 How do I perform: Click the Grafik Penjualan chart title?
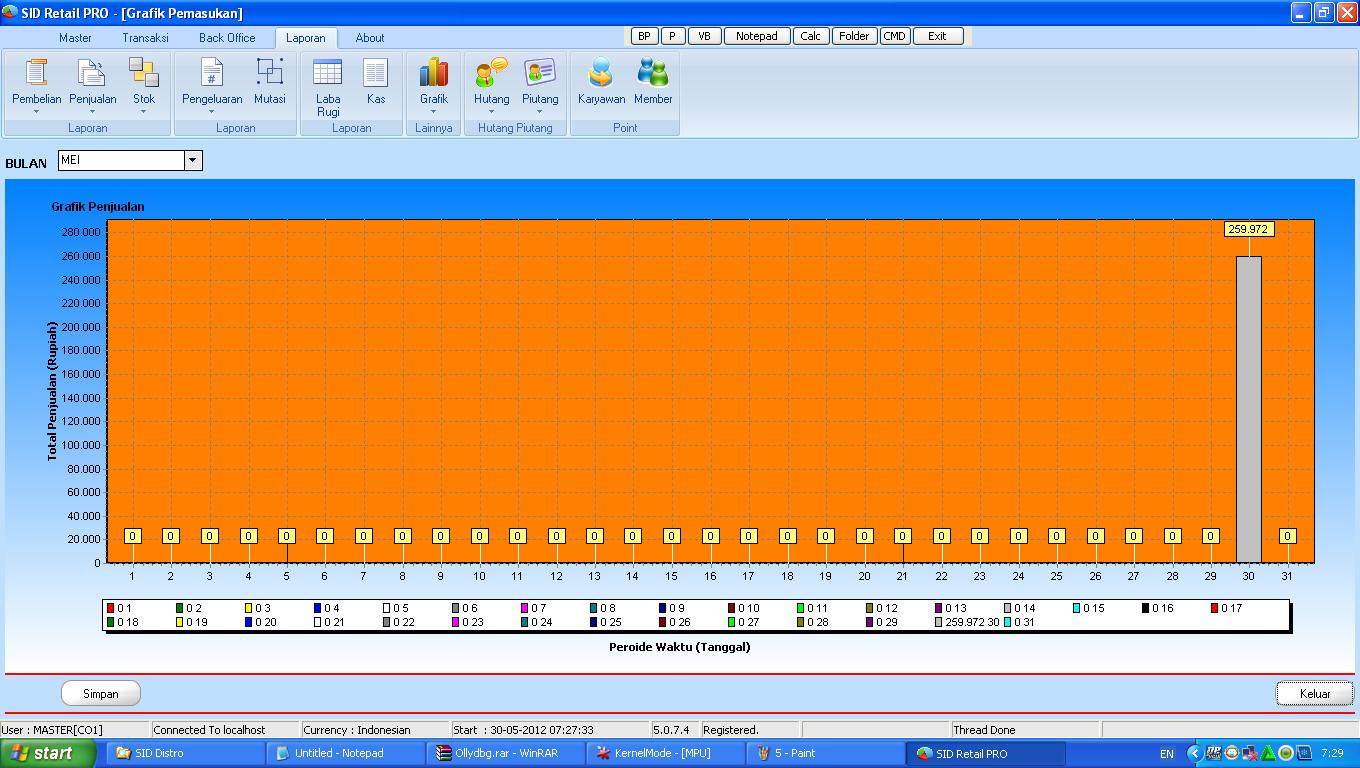point(98,207)
